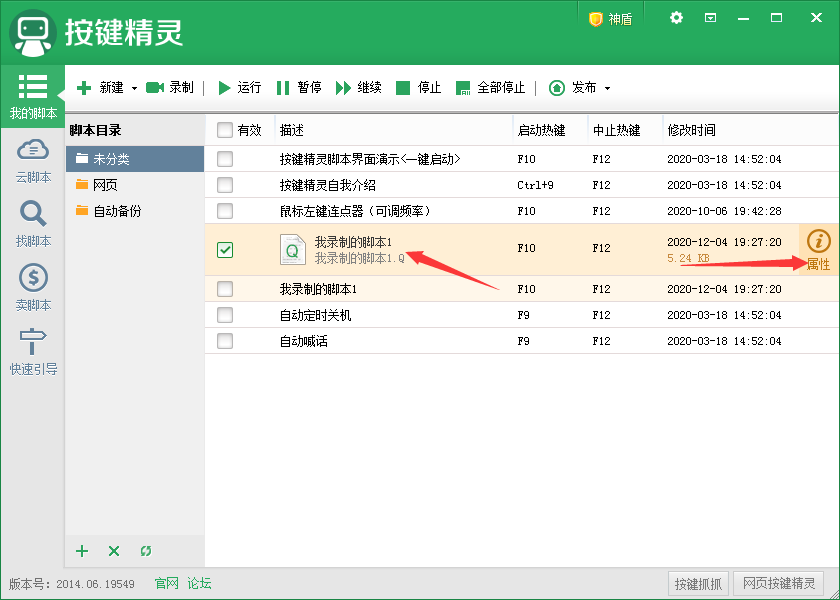Viewport: 840px width, 600px height.
Task: Select the 网页 folder in script directory
Action: [x=104, y=185]
